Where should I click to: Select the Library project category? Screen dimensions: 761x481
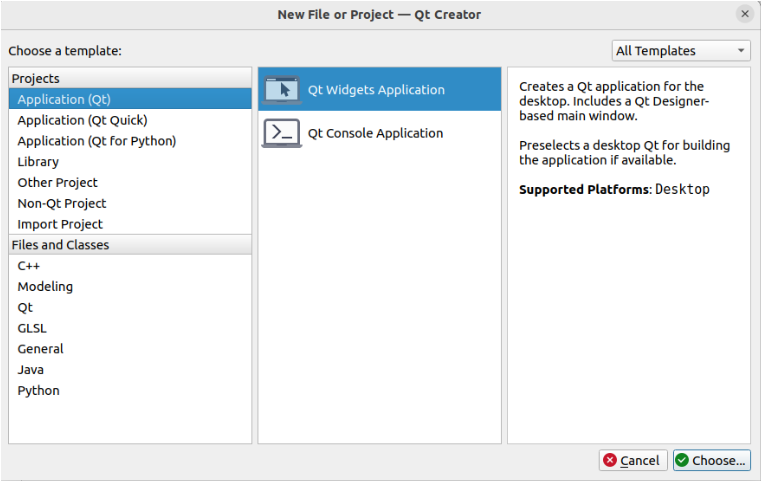(38, 162)
